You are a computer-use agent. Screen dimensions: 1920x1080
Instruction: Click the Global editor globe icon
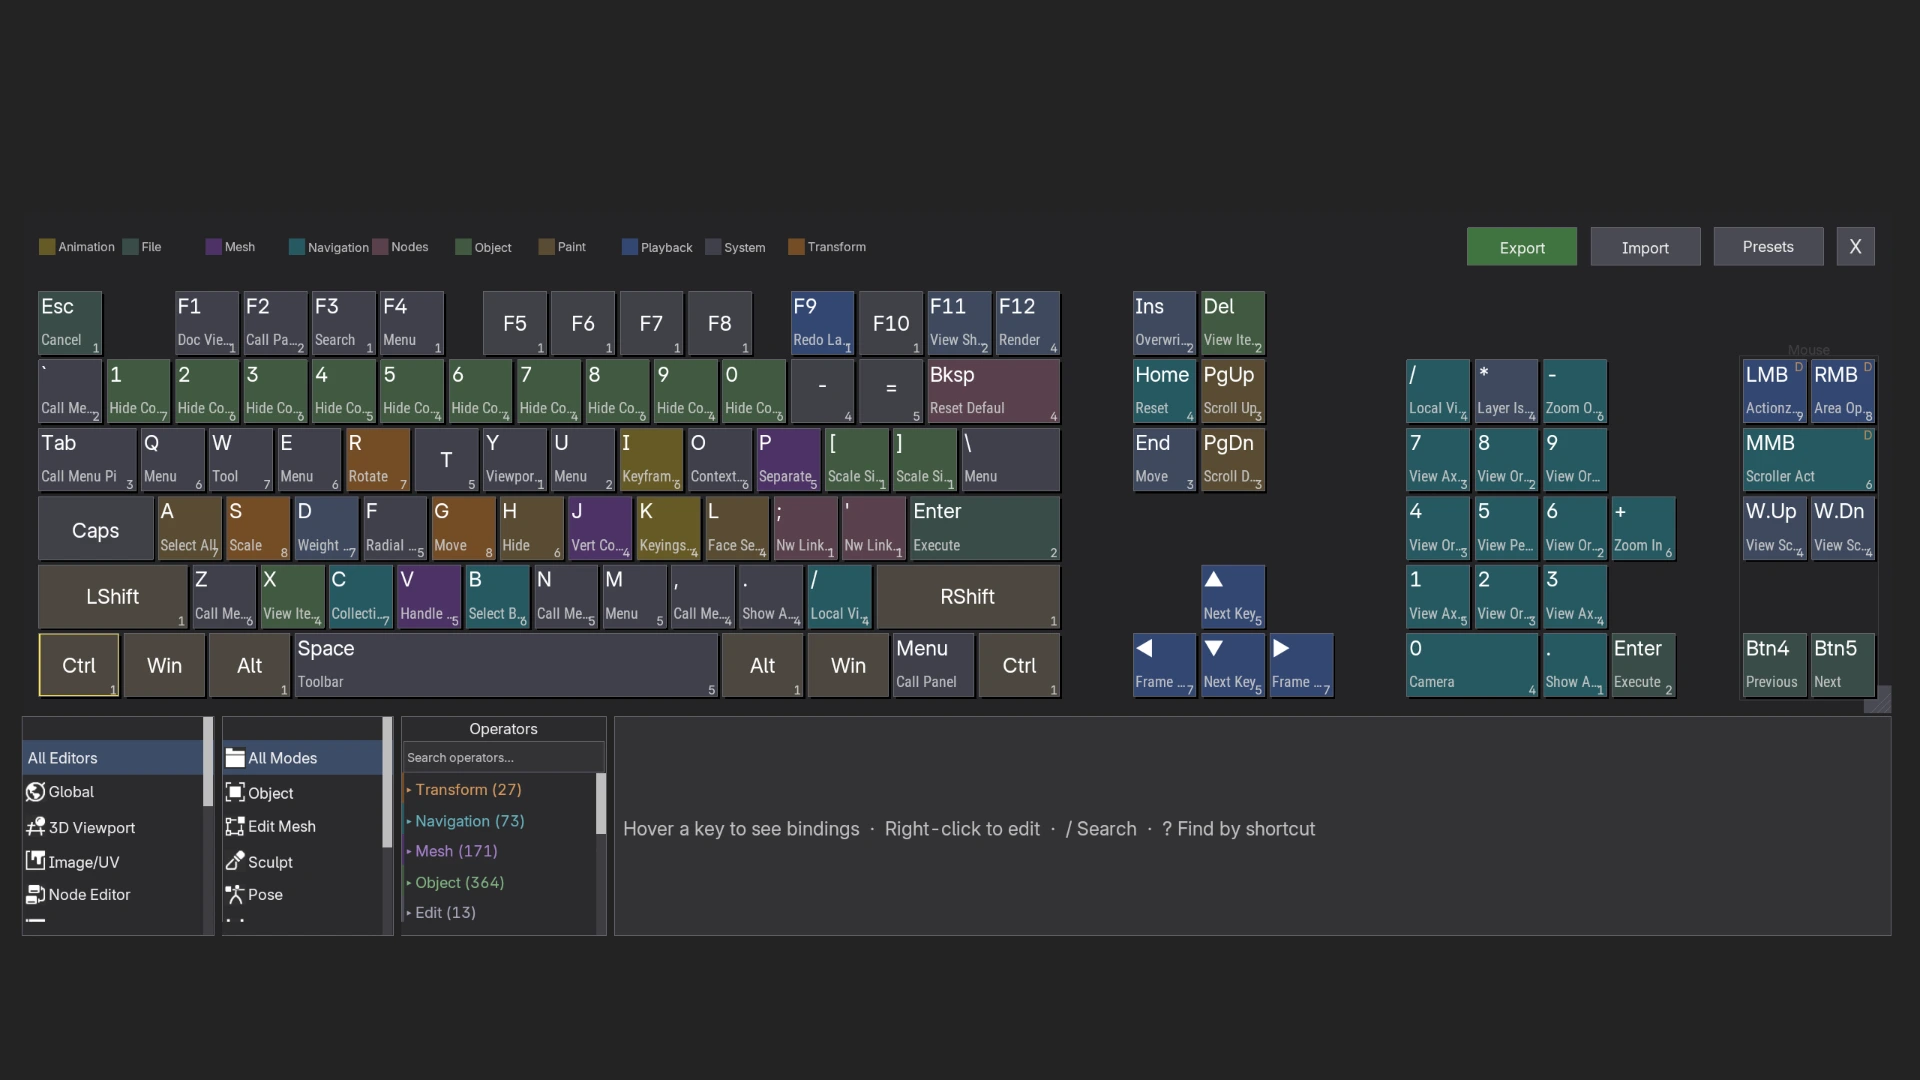(x=35, y=792)
